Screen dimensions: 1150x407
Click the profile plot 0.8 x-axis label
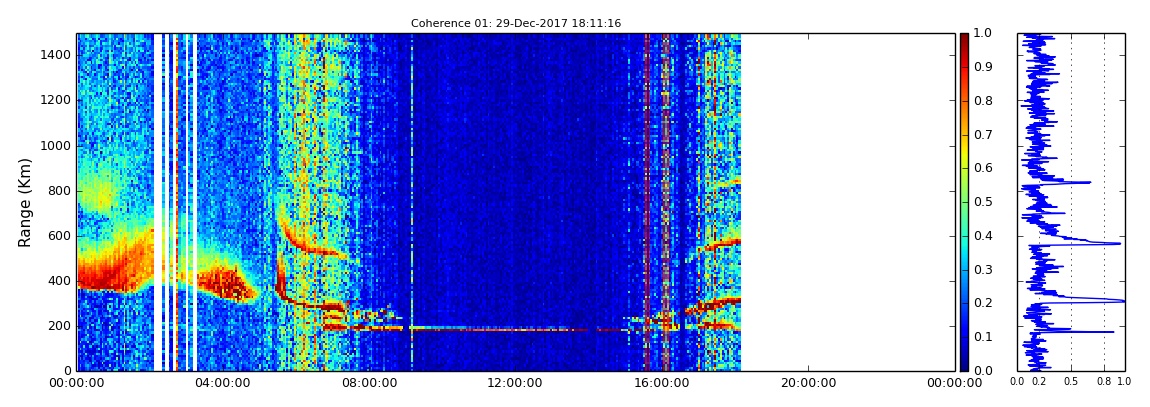1105,382
